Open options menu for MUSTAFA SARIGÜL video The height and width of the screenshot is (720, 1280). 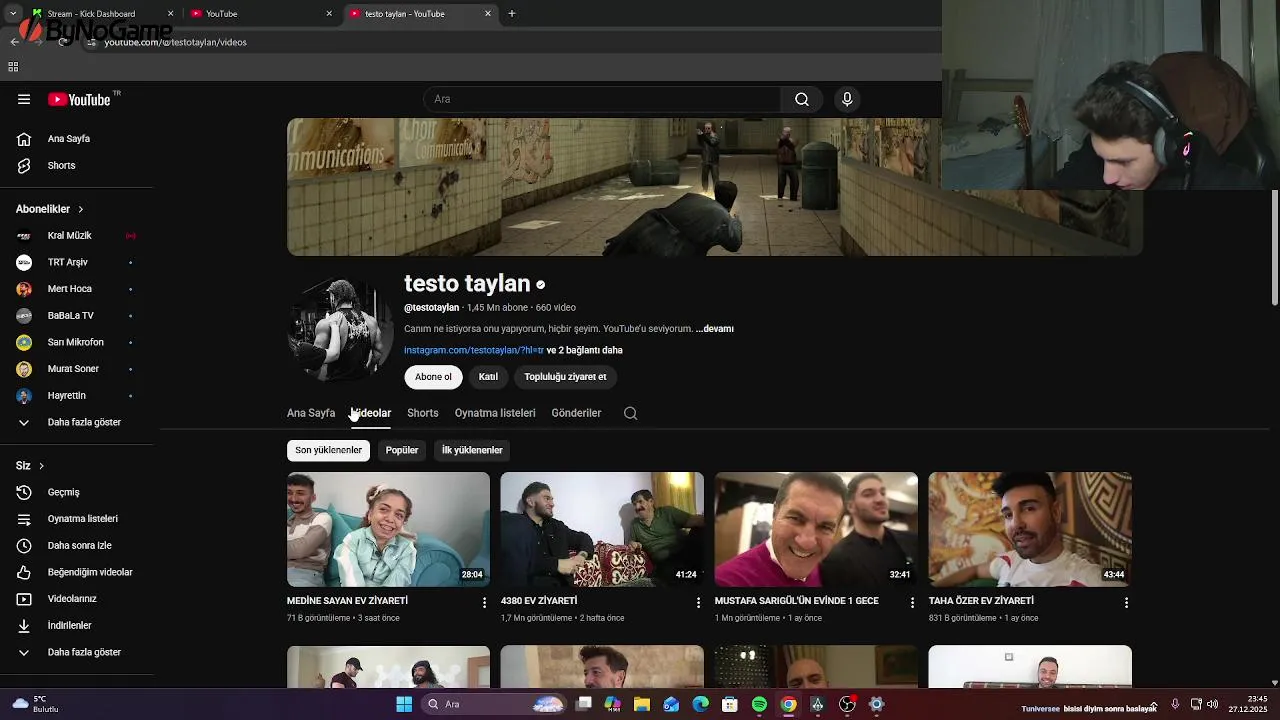[x=912, y=603]
